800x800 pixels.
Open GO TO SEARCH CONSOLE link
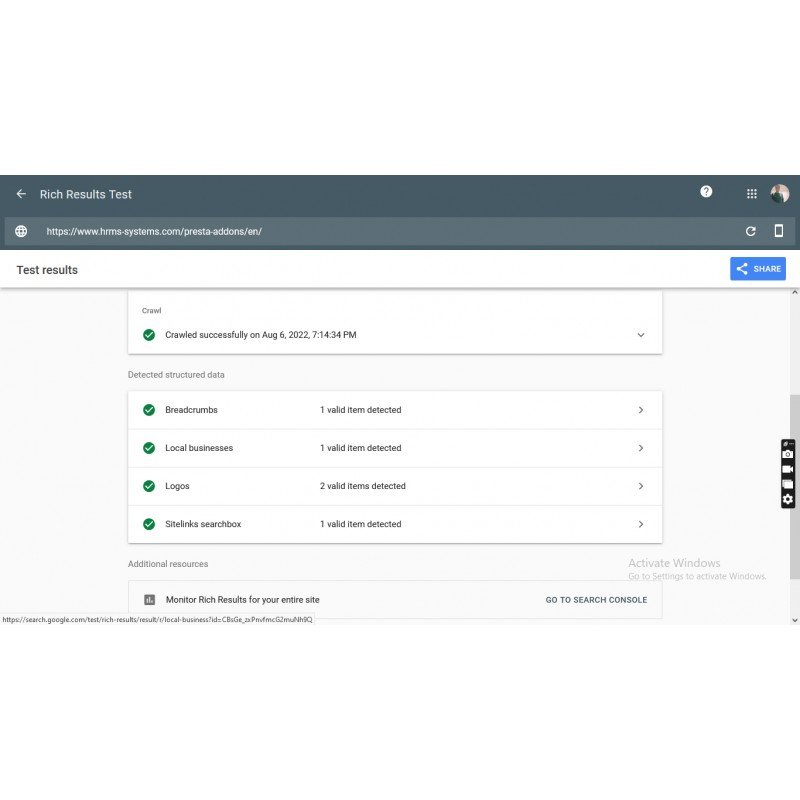click(596, 599)
